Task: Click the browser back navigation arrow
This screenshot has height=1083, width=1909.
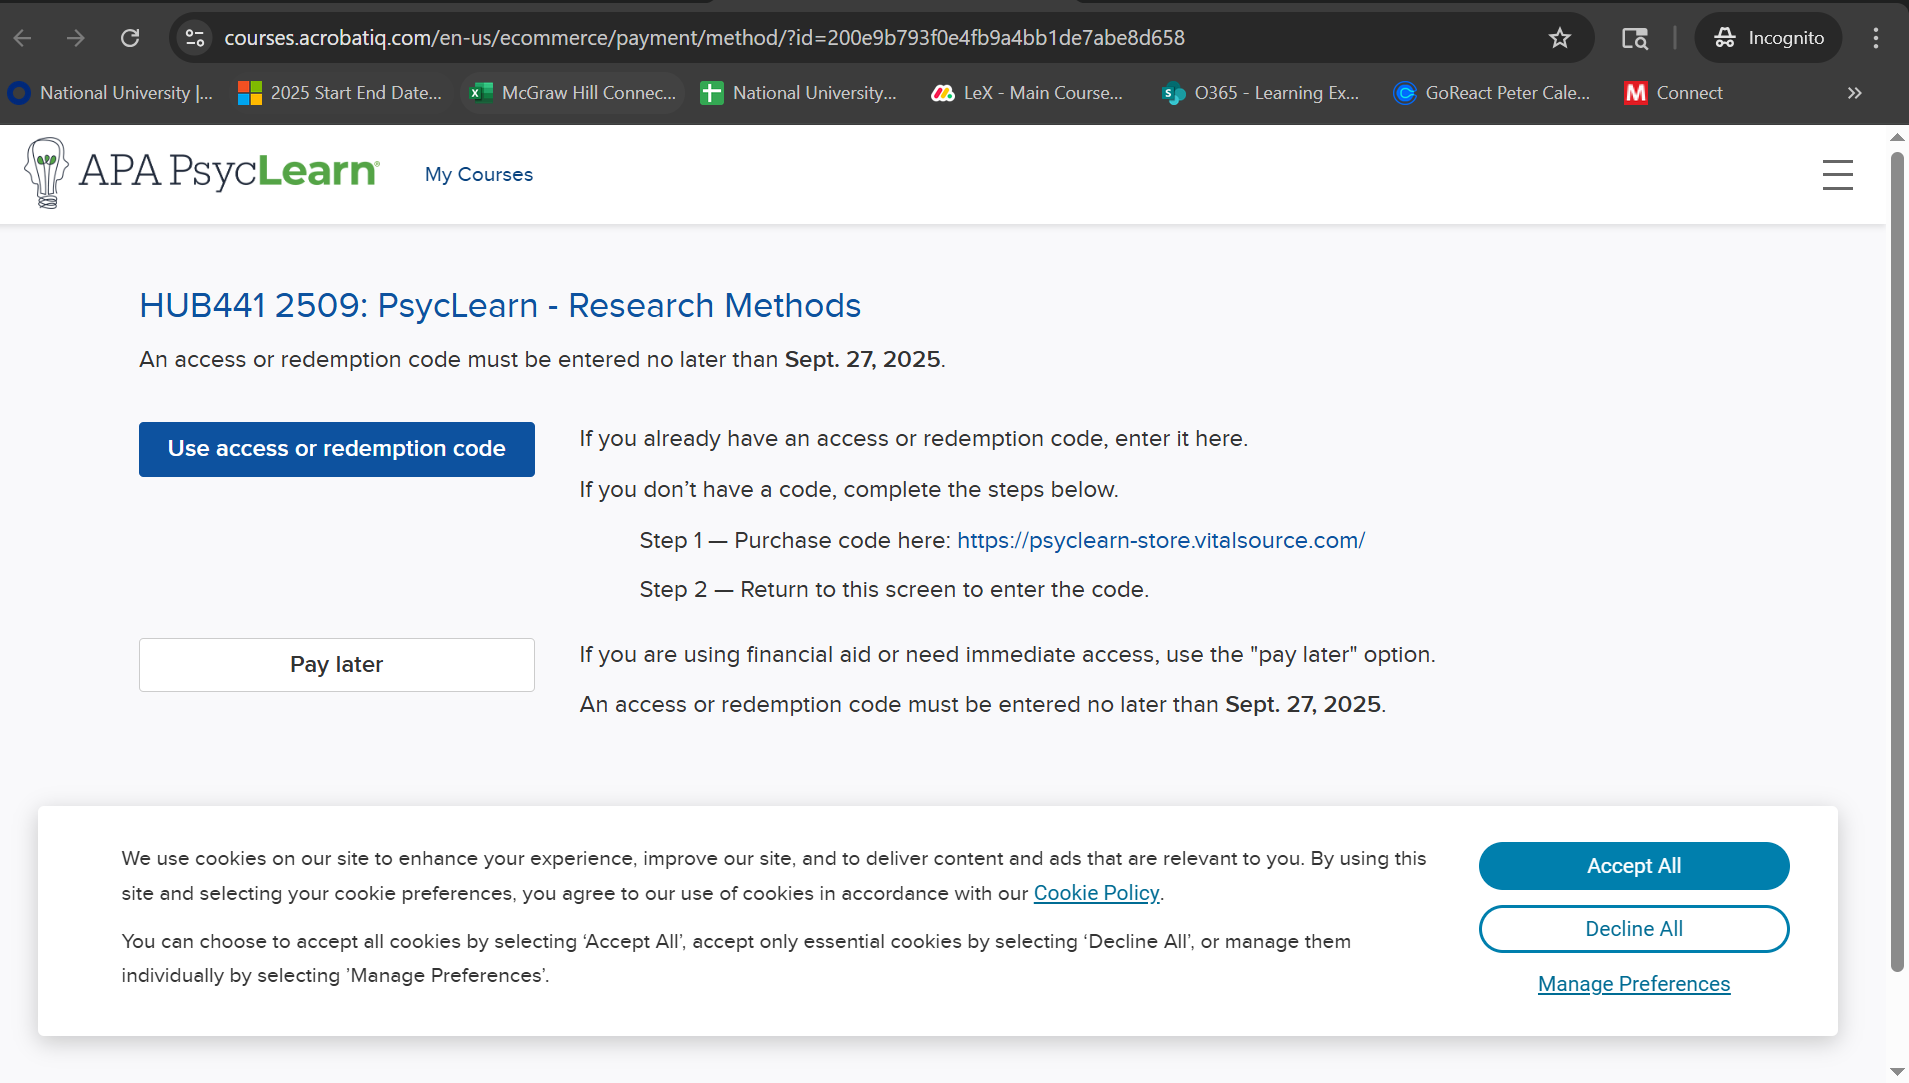Action: 22,38
